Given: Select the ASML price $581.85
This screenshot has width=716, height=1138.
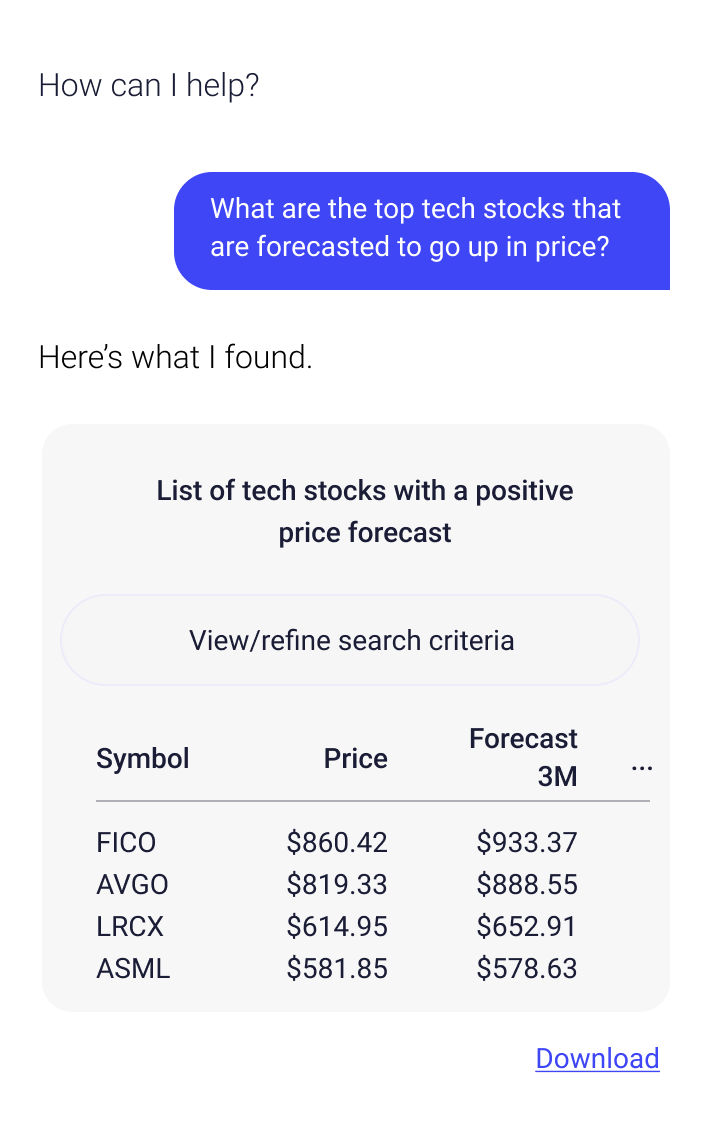Looking at the screenshot, I should pos(337,969).
